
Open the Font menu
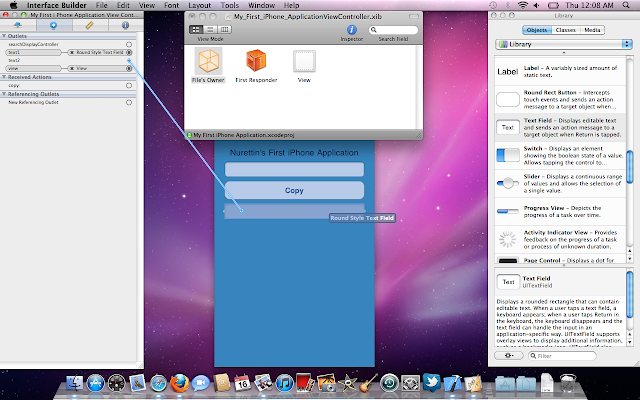pos(171,5)
